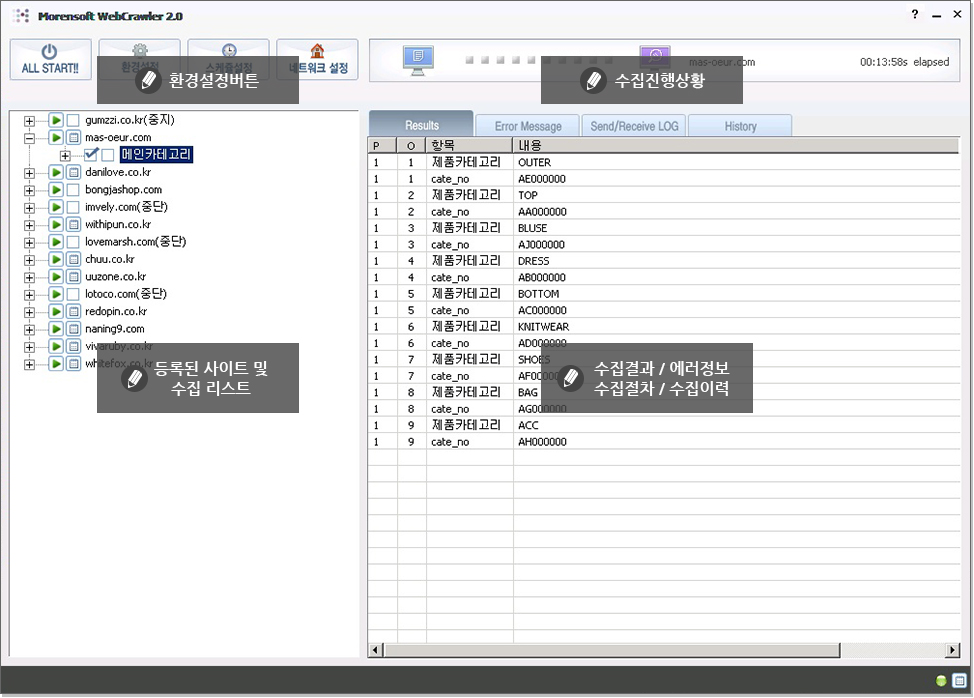
Task: Run the danilove.co.kr crawl play icon
Action: click(x=56, y=172)
